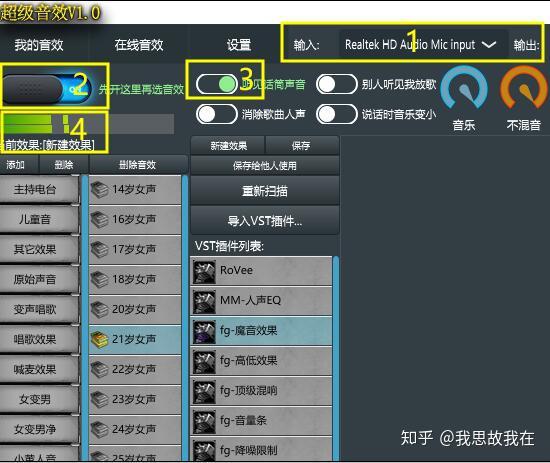Enable 说话时音乐变小 switch
Viewport: 550px width, 463px height.
(x=337, y=114)
